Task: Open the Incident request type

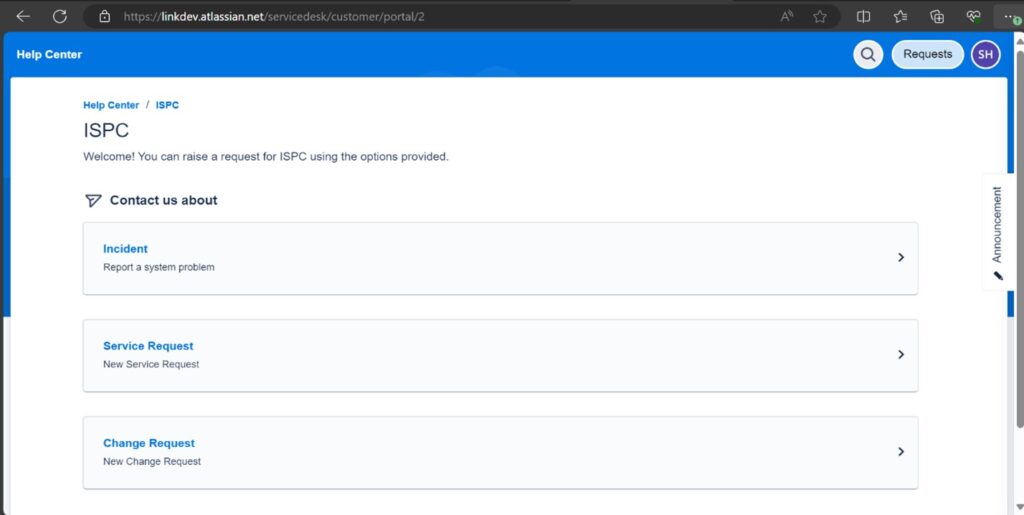Action: [500, 258]
